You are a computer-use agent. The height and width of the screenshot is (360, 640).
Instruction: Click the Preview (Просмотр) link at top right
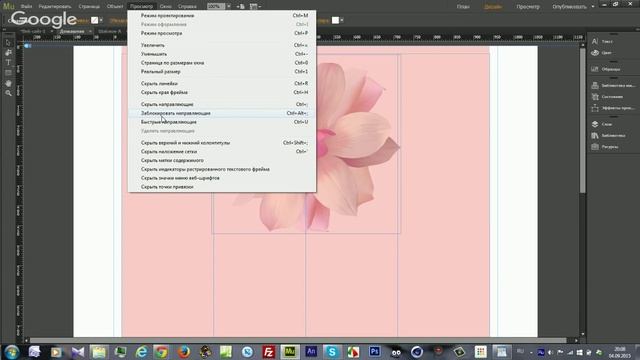point(527,7)
